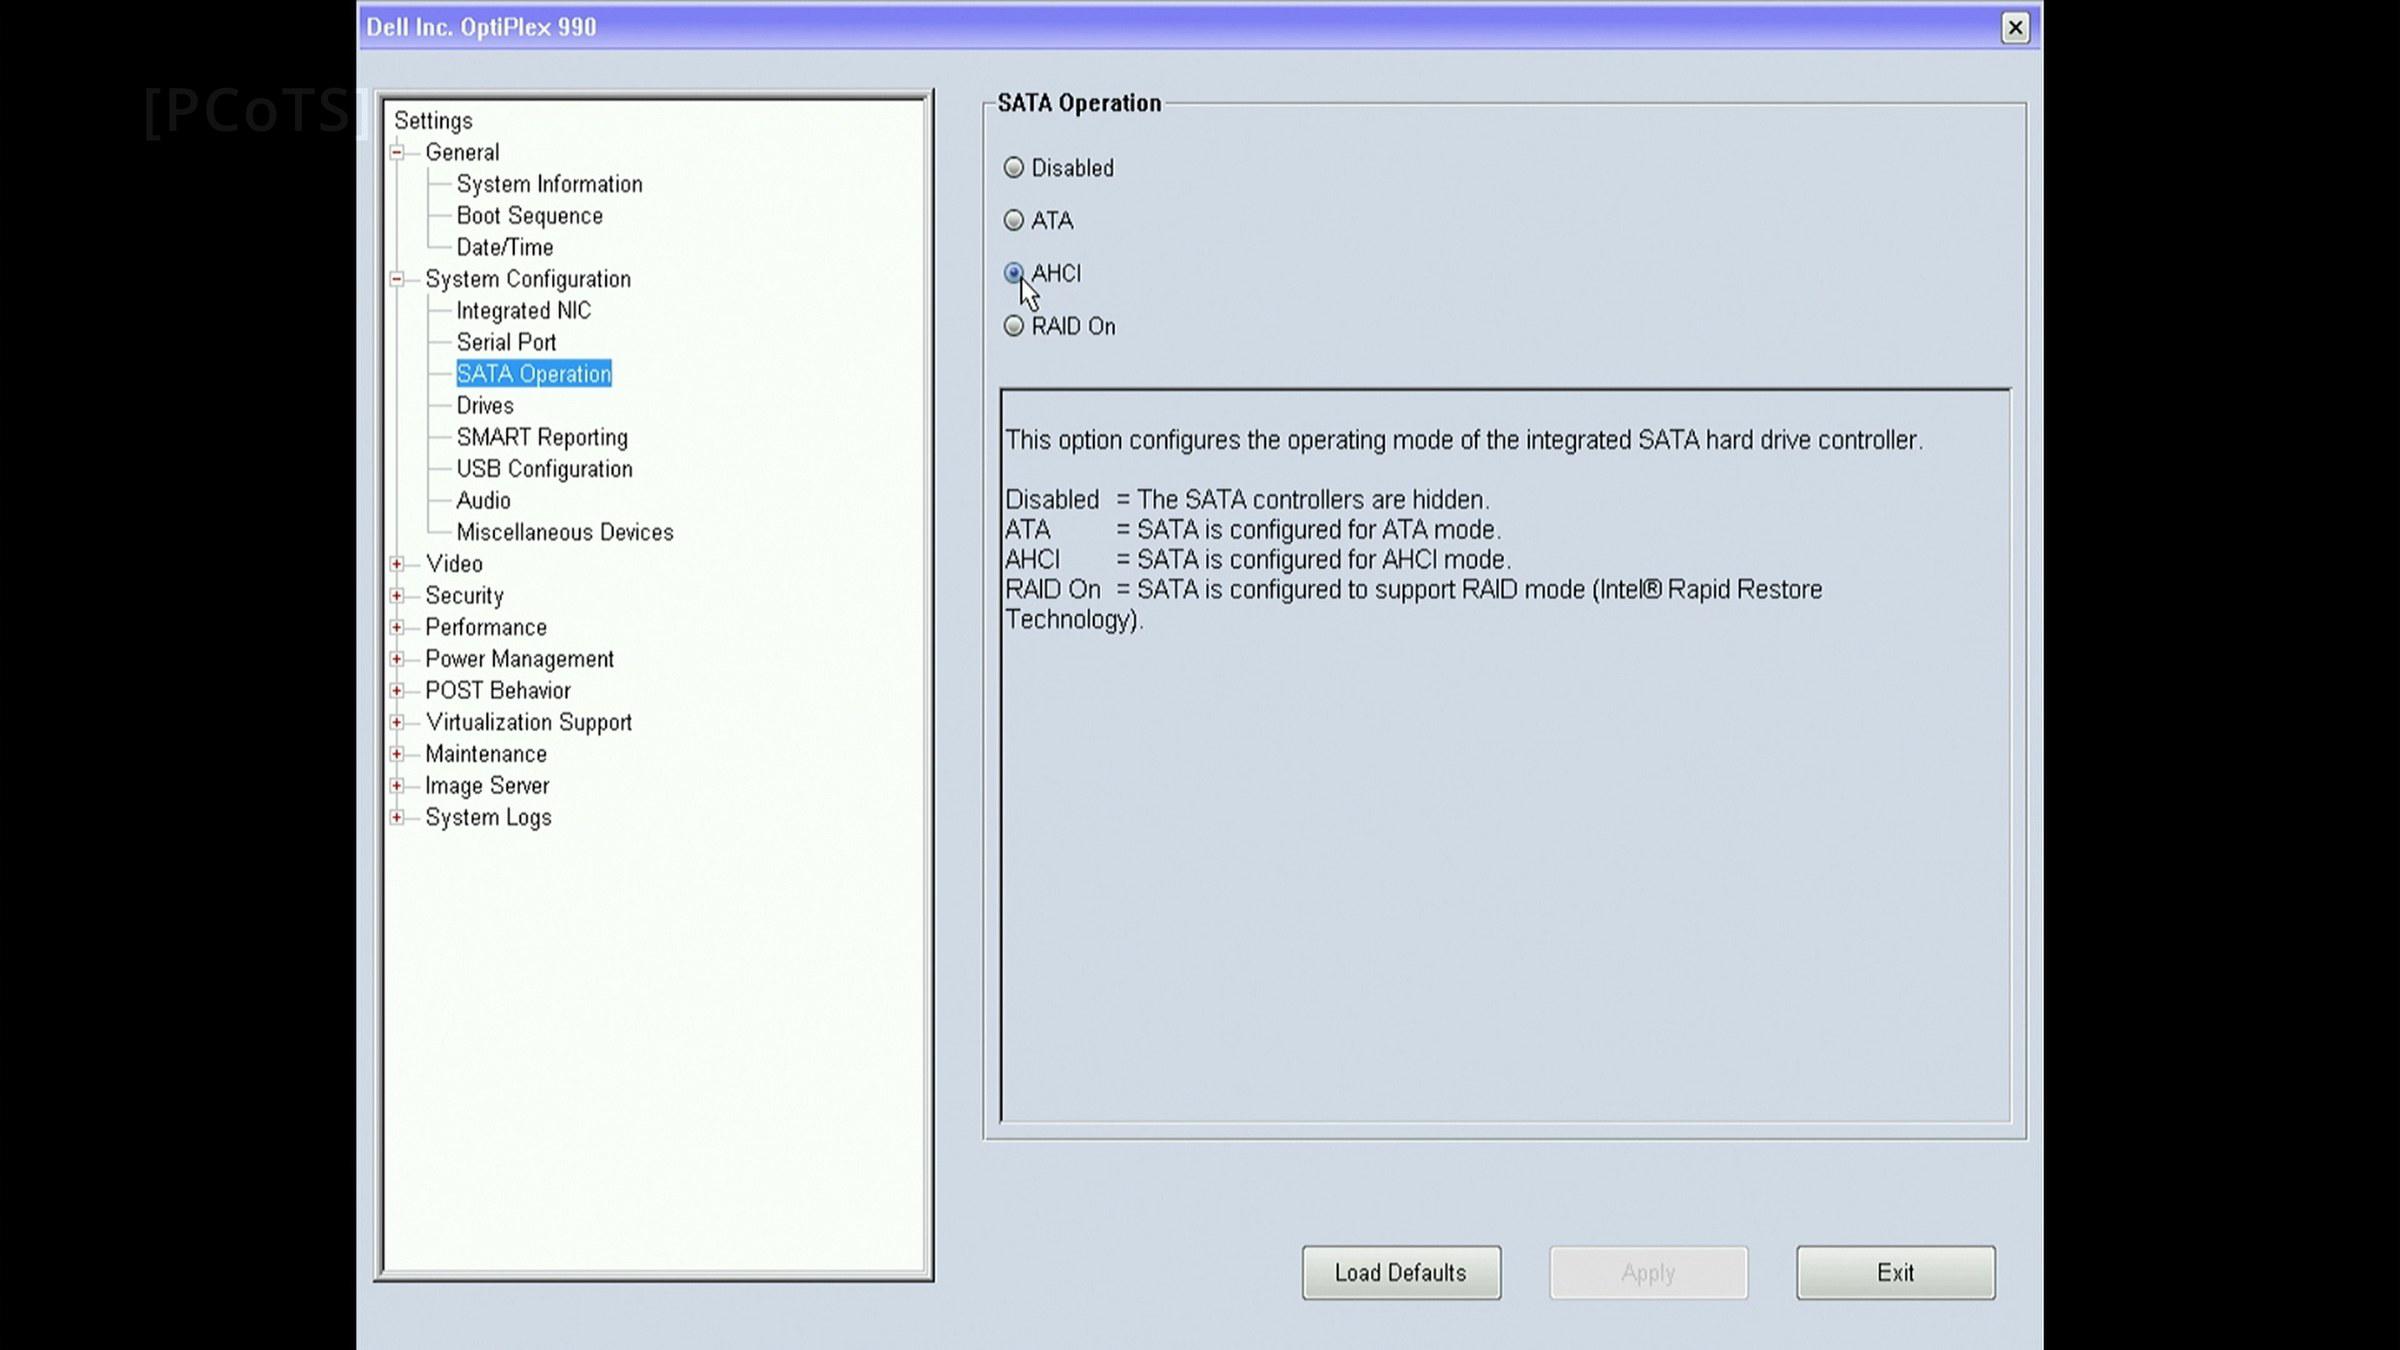This screenshot has width=2400, height=1350.
Task: Select the Image Server label
Action: (x=487, y=786)
